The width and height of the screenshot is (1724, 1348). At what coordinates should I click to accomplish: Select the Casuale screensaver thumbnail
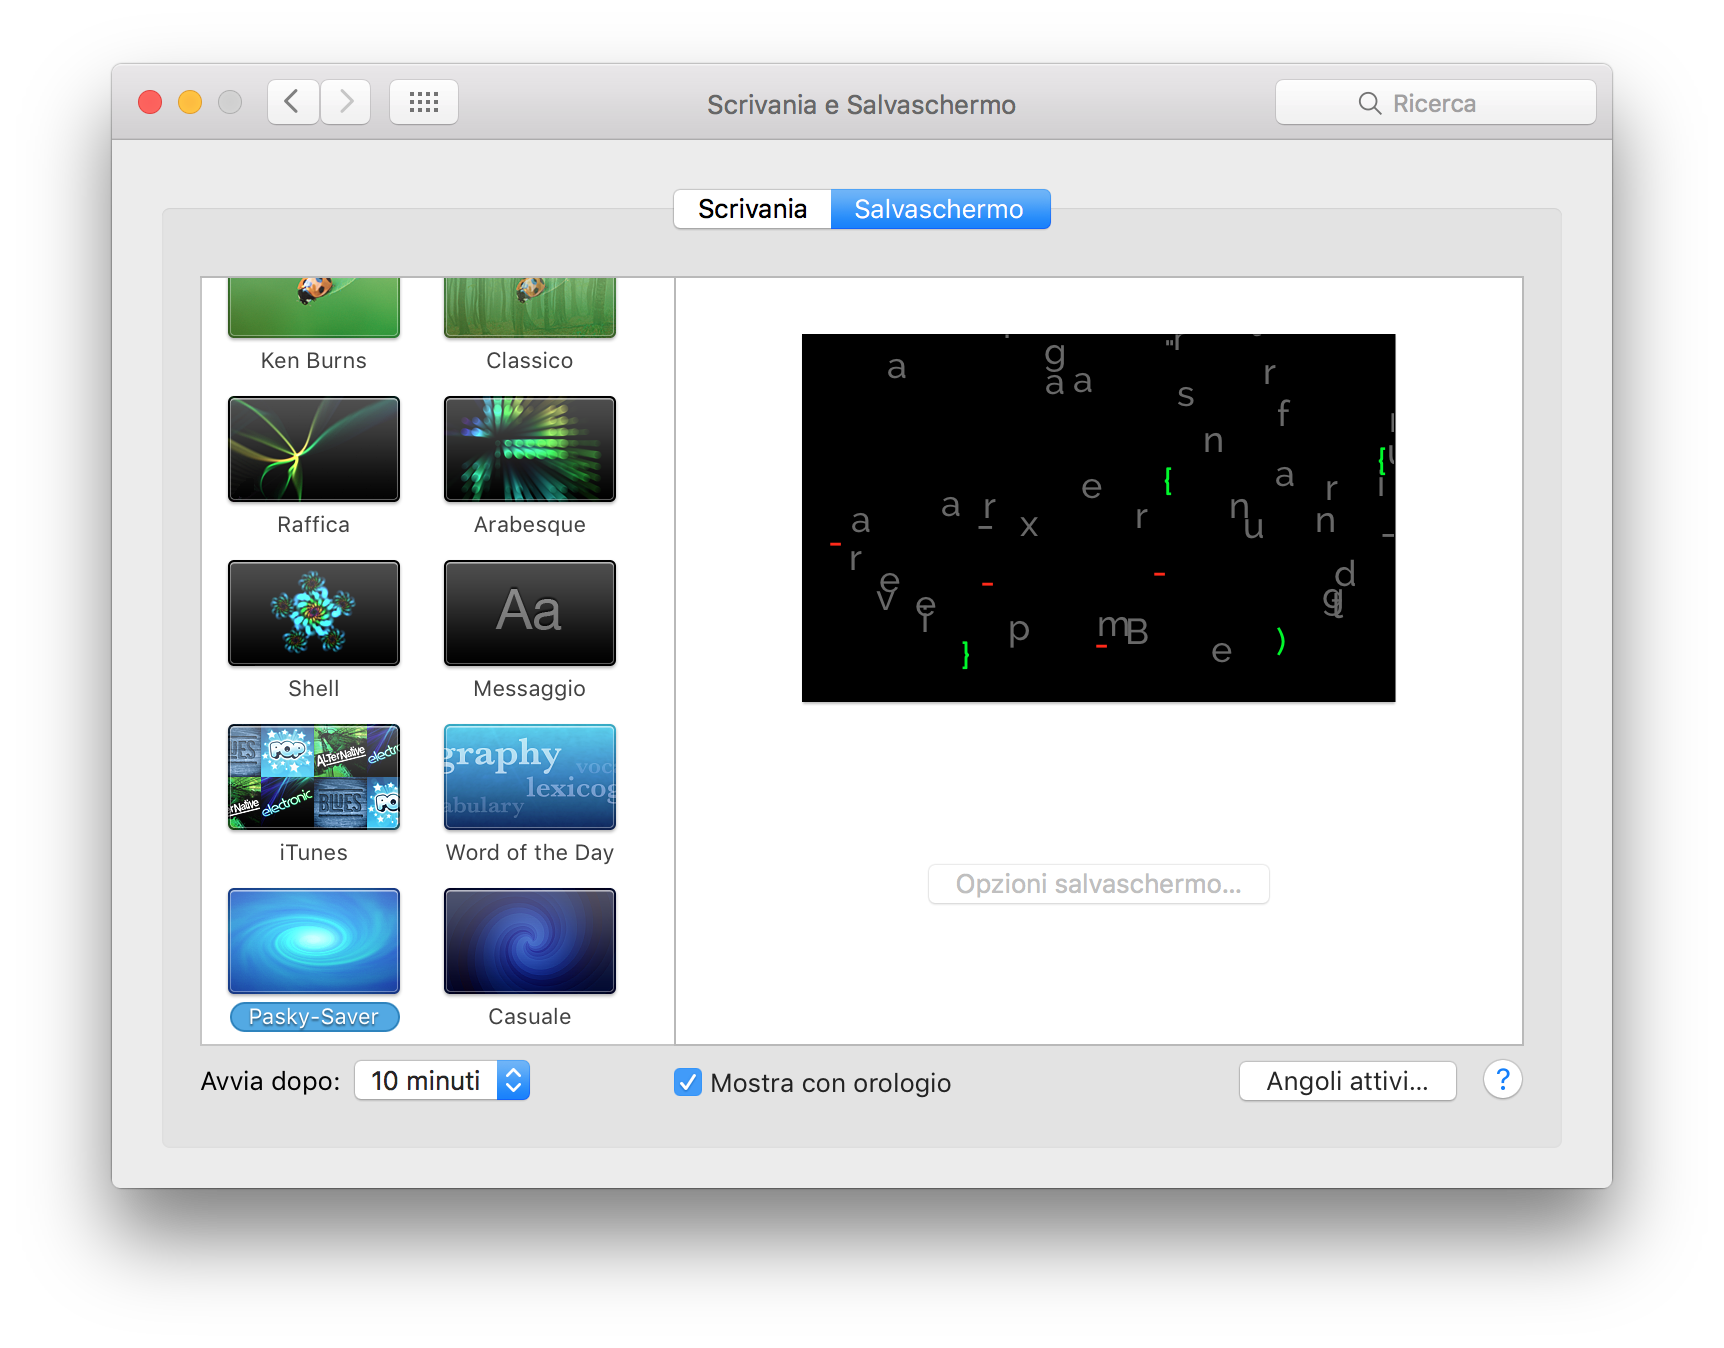[x=530, y=941]
